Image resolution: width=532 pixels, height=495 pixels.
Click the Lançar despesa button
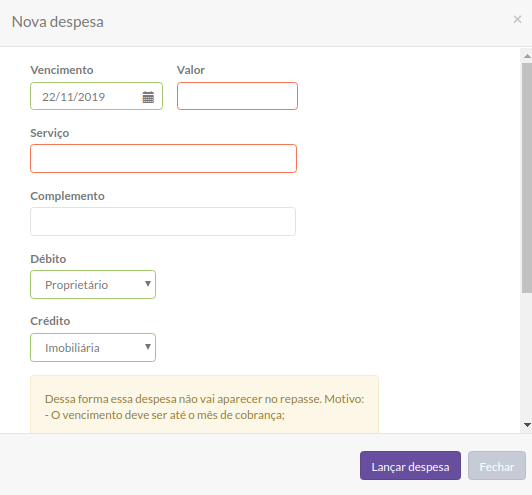click(x=410, y=465)
